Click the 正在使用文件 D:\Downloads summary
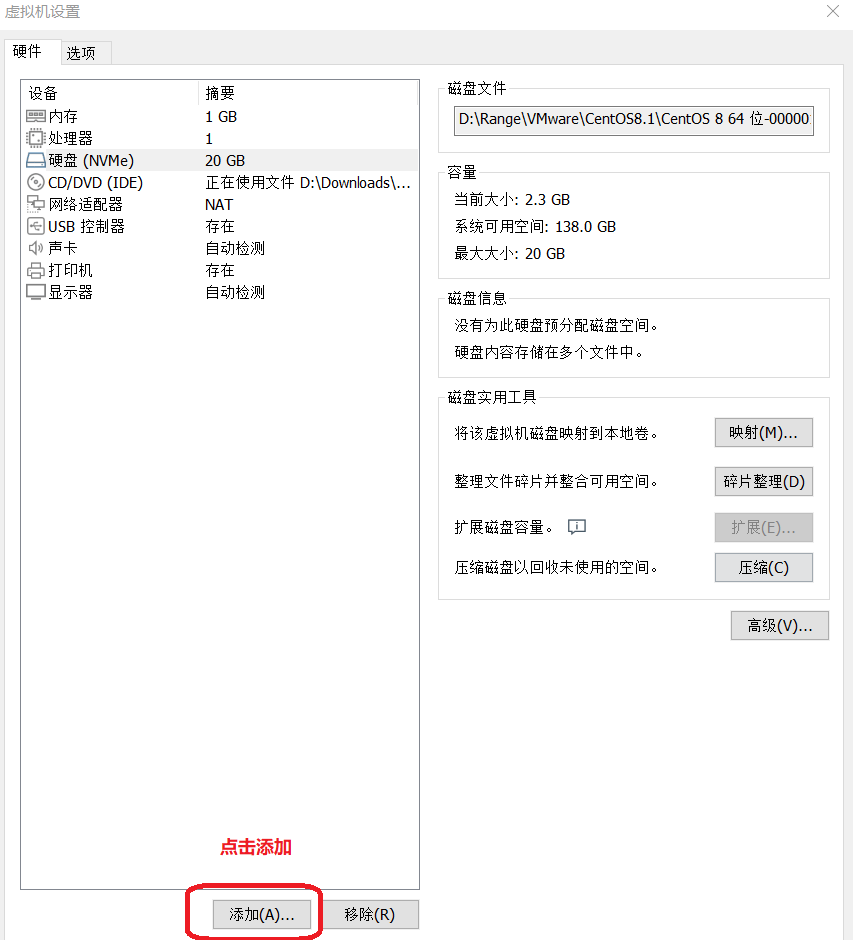Viewport: 853px width, 940px height. [308, 182]
